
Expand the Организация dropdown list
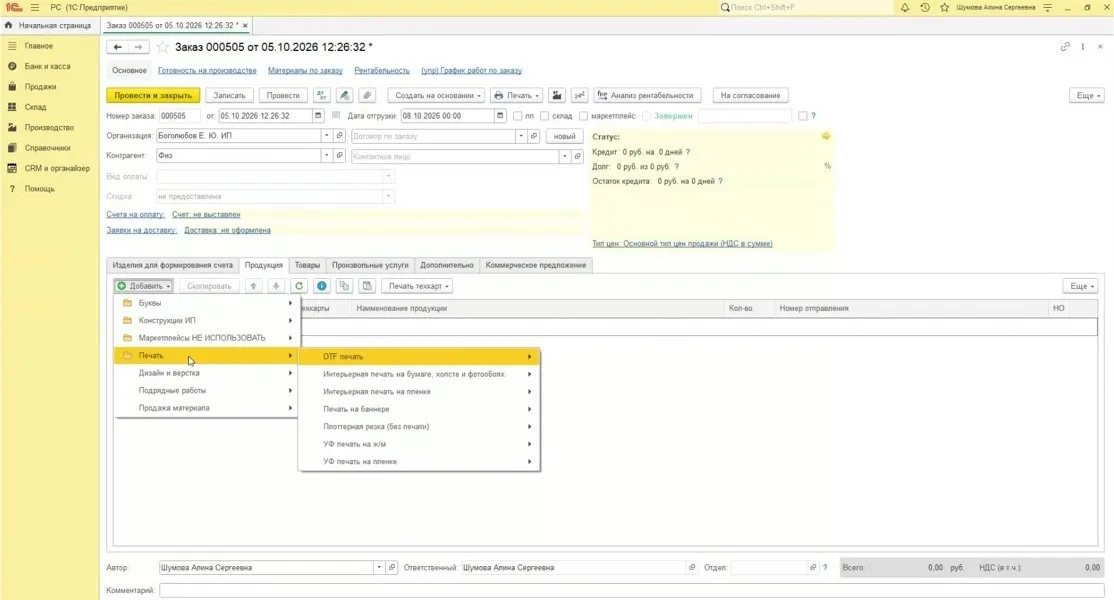coord(327,136)
